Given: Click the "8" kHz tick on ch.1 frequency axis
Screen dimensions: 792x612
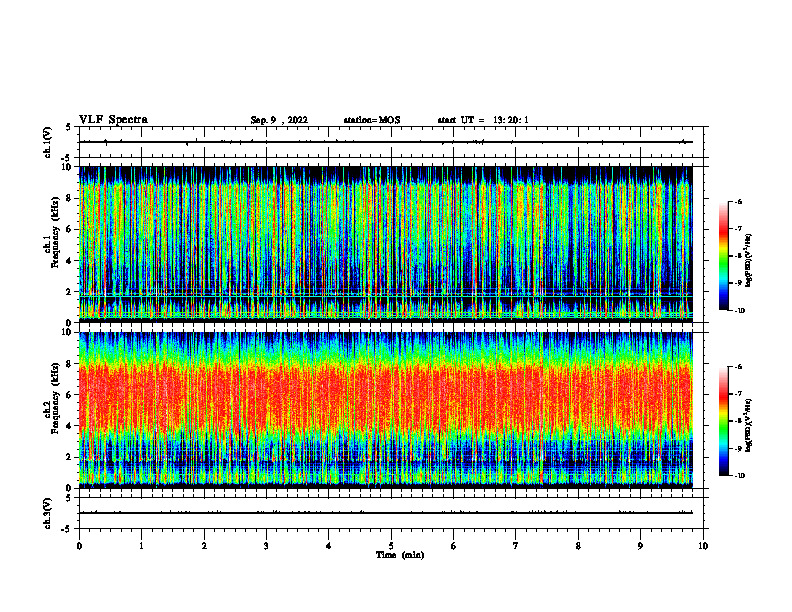Looking at the screenshot, I should [x=70, y=198].
